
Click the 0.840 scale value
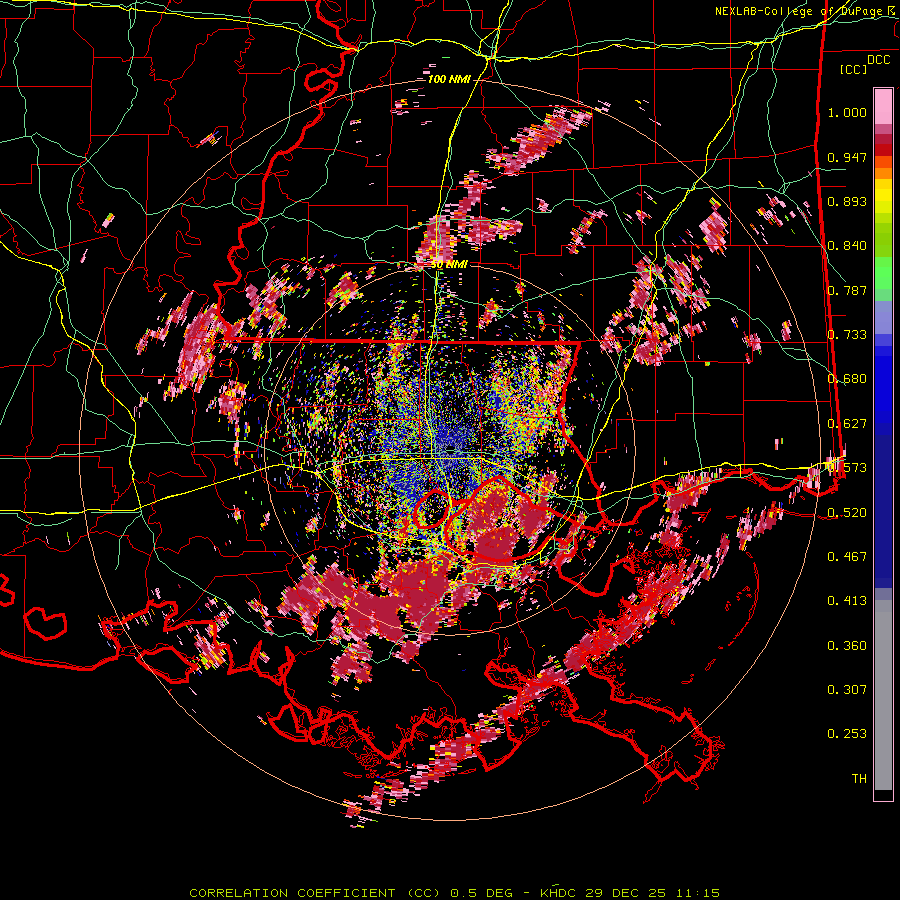(847, 246)
